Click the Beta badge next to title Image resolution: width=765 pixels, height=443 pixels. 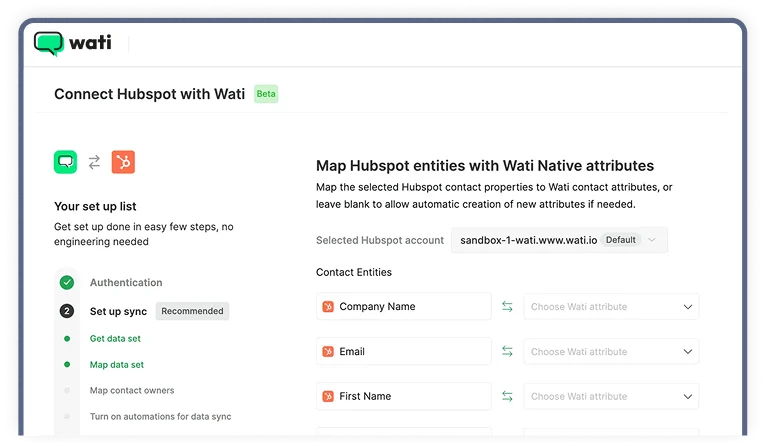point(265,94)
